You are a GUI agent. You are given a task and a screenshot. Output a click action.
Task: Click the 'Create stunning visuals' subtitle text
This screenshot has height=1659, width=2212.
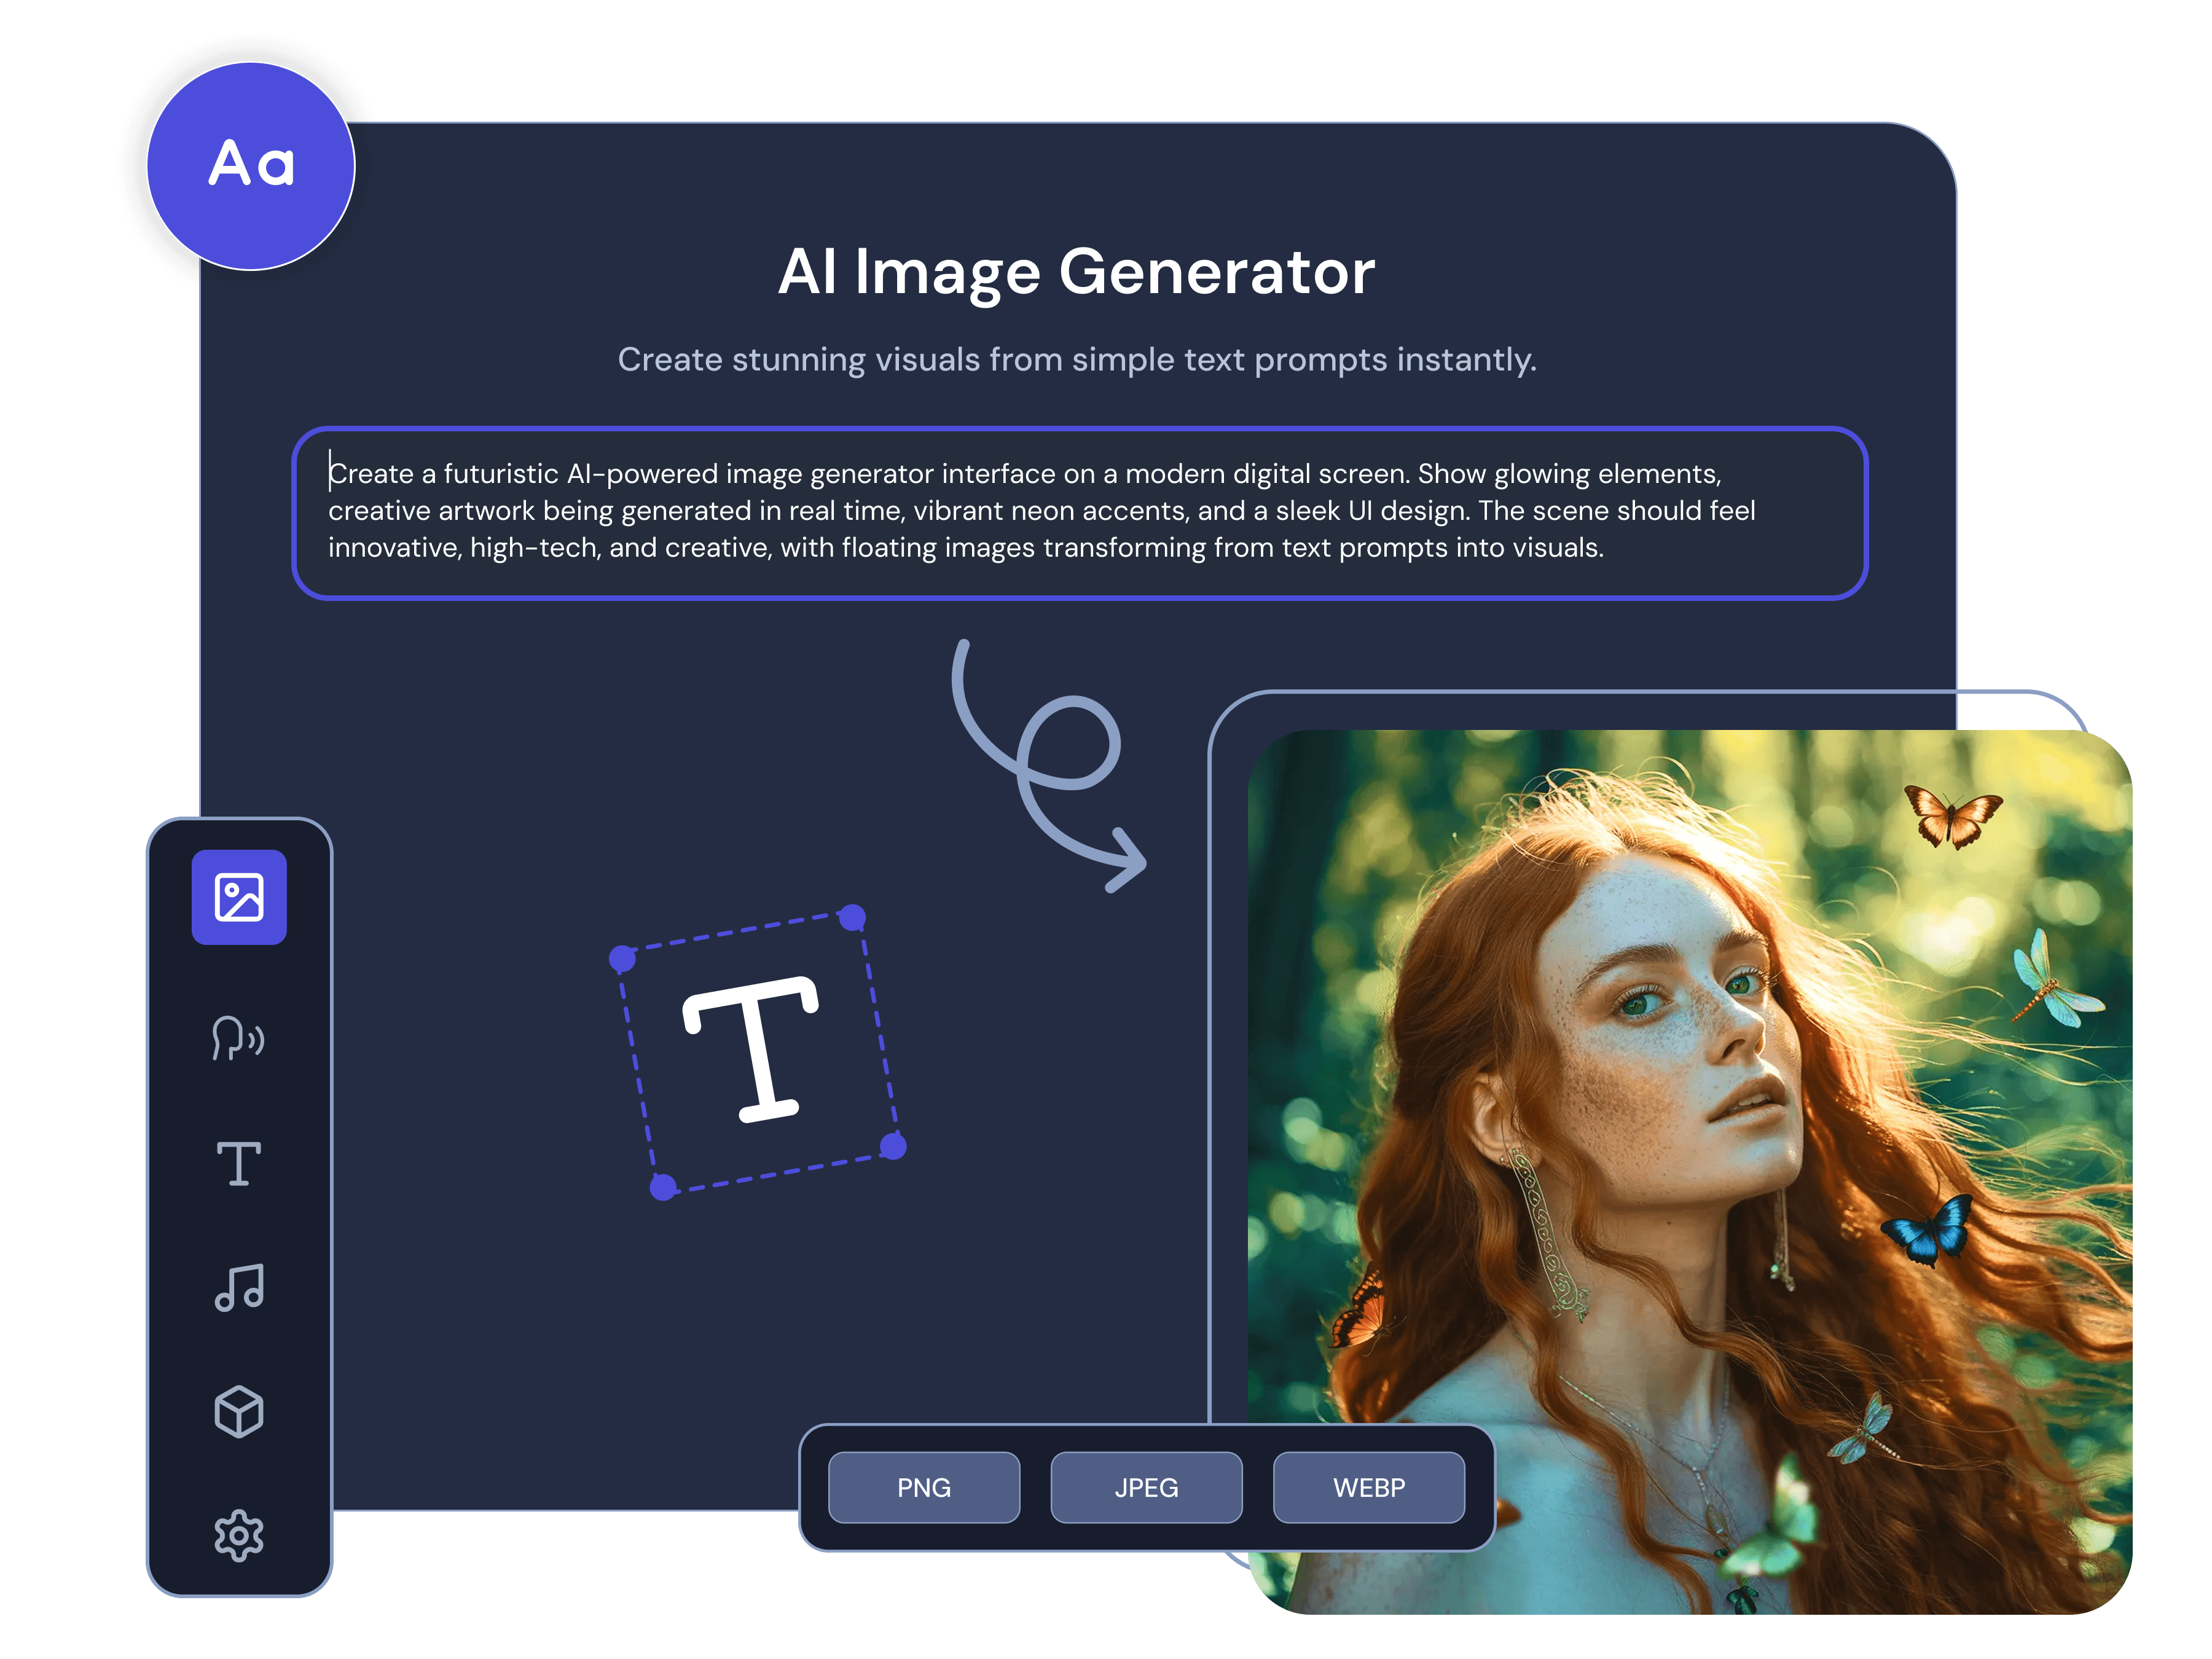pyautogui.click(x=1077, y=360)
